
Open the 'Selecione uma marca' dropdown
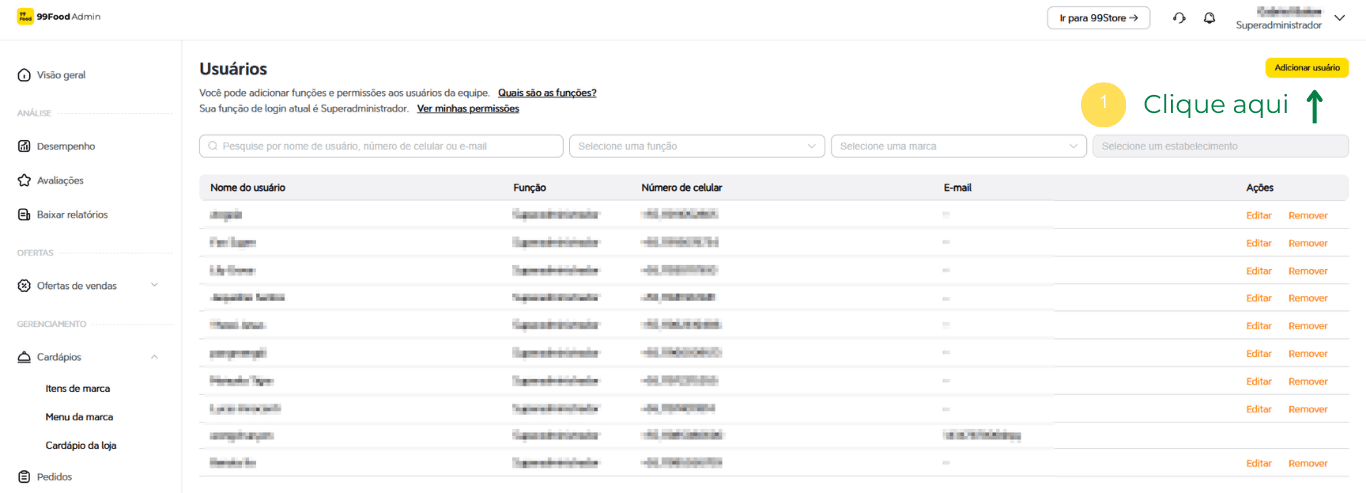coord(958,146)
